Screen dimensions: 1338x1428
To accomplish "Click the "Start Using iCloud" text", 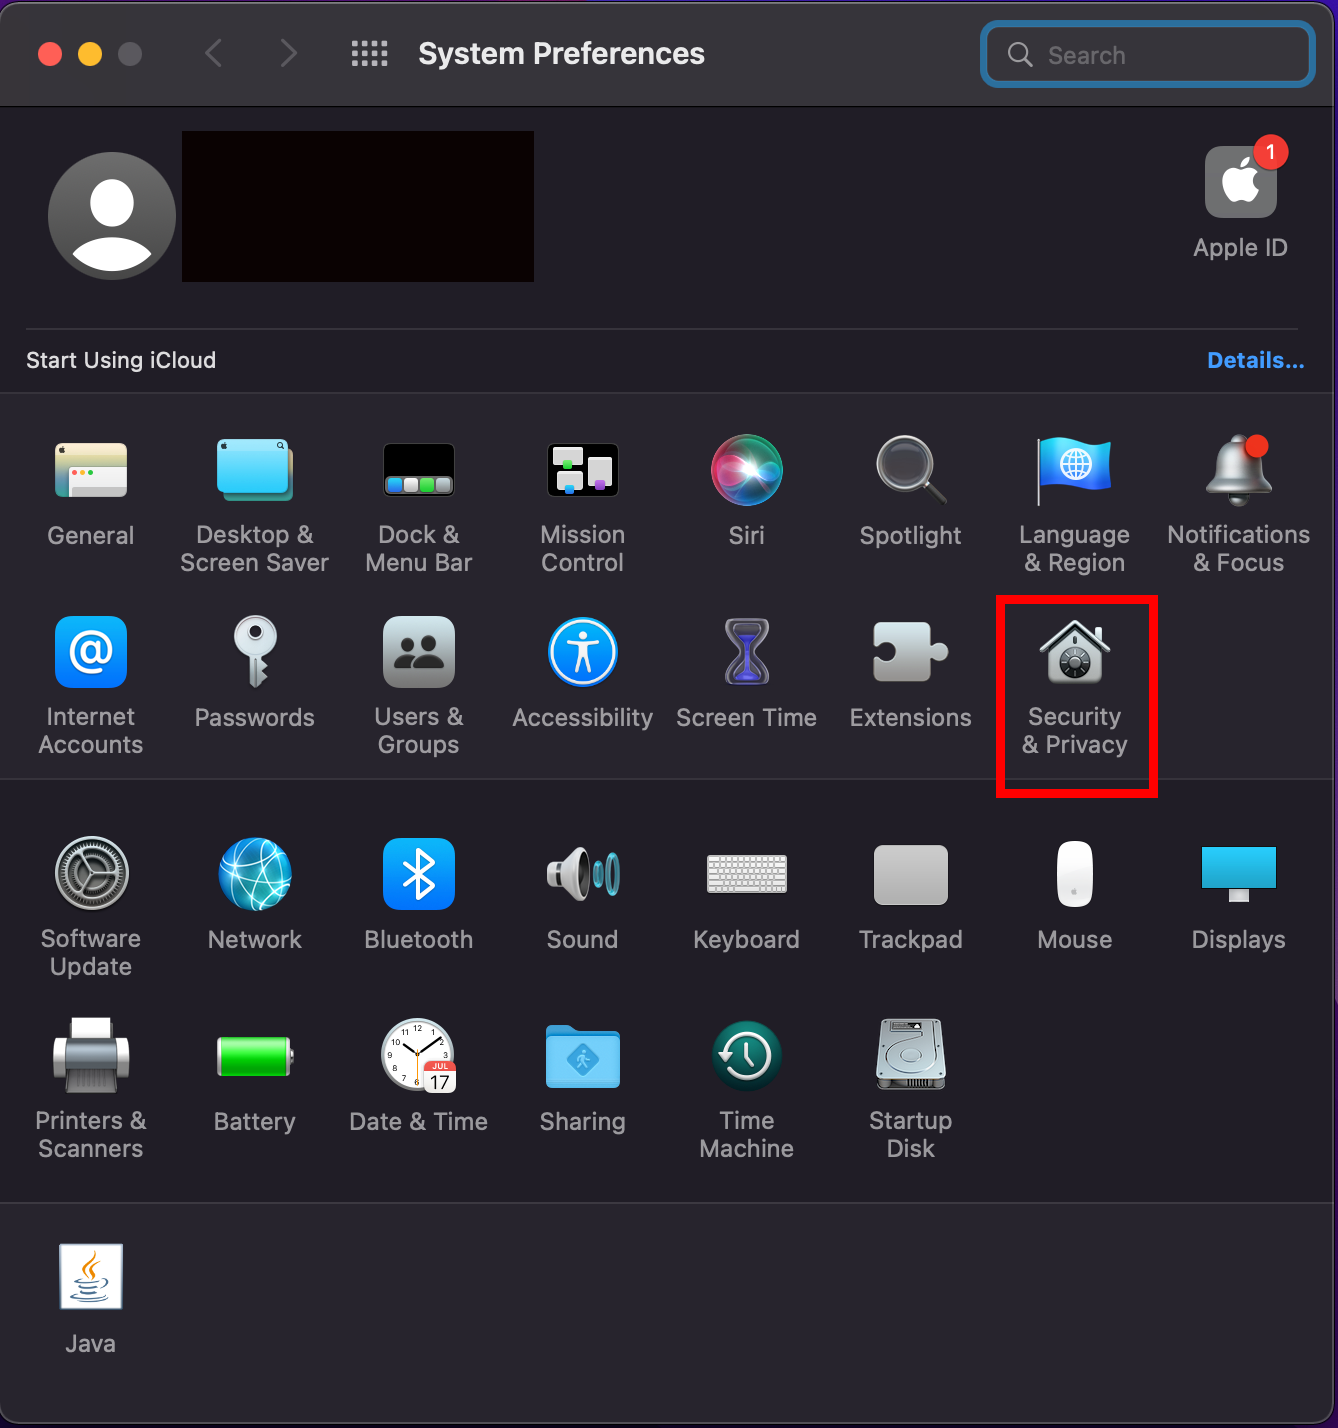I will [121, 360].
